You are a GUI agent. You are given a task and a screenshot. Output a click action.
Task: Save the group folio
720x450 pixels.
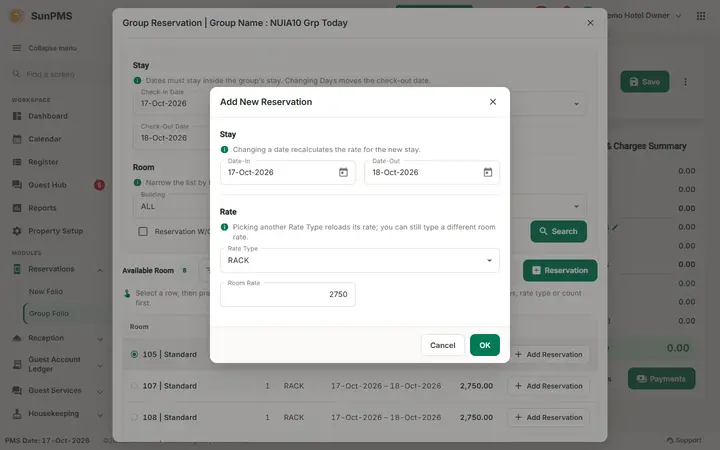[644, 82]
